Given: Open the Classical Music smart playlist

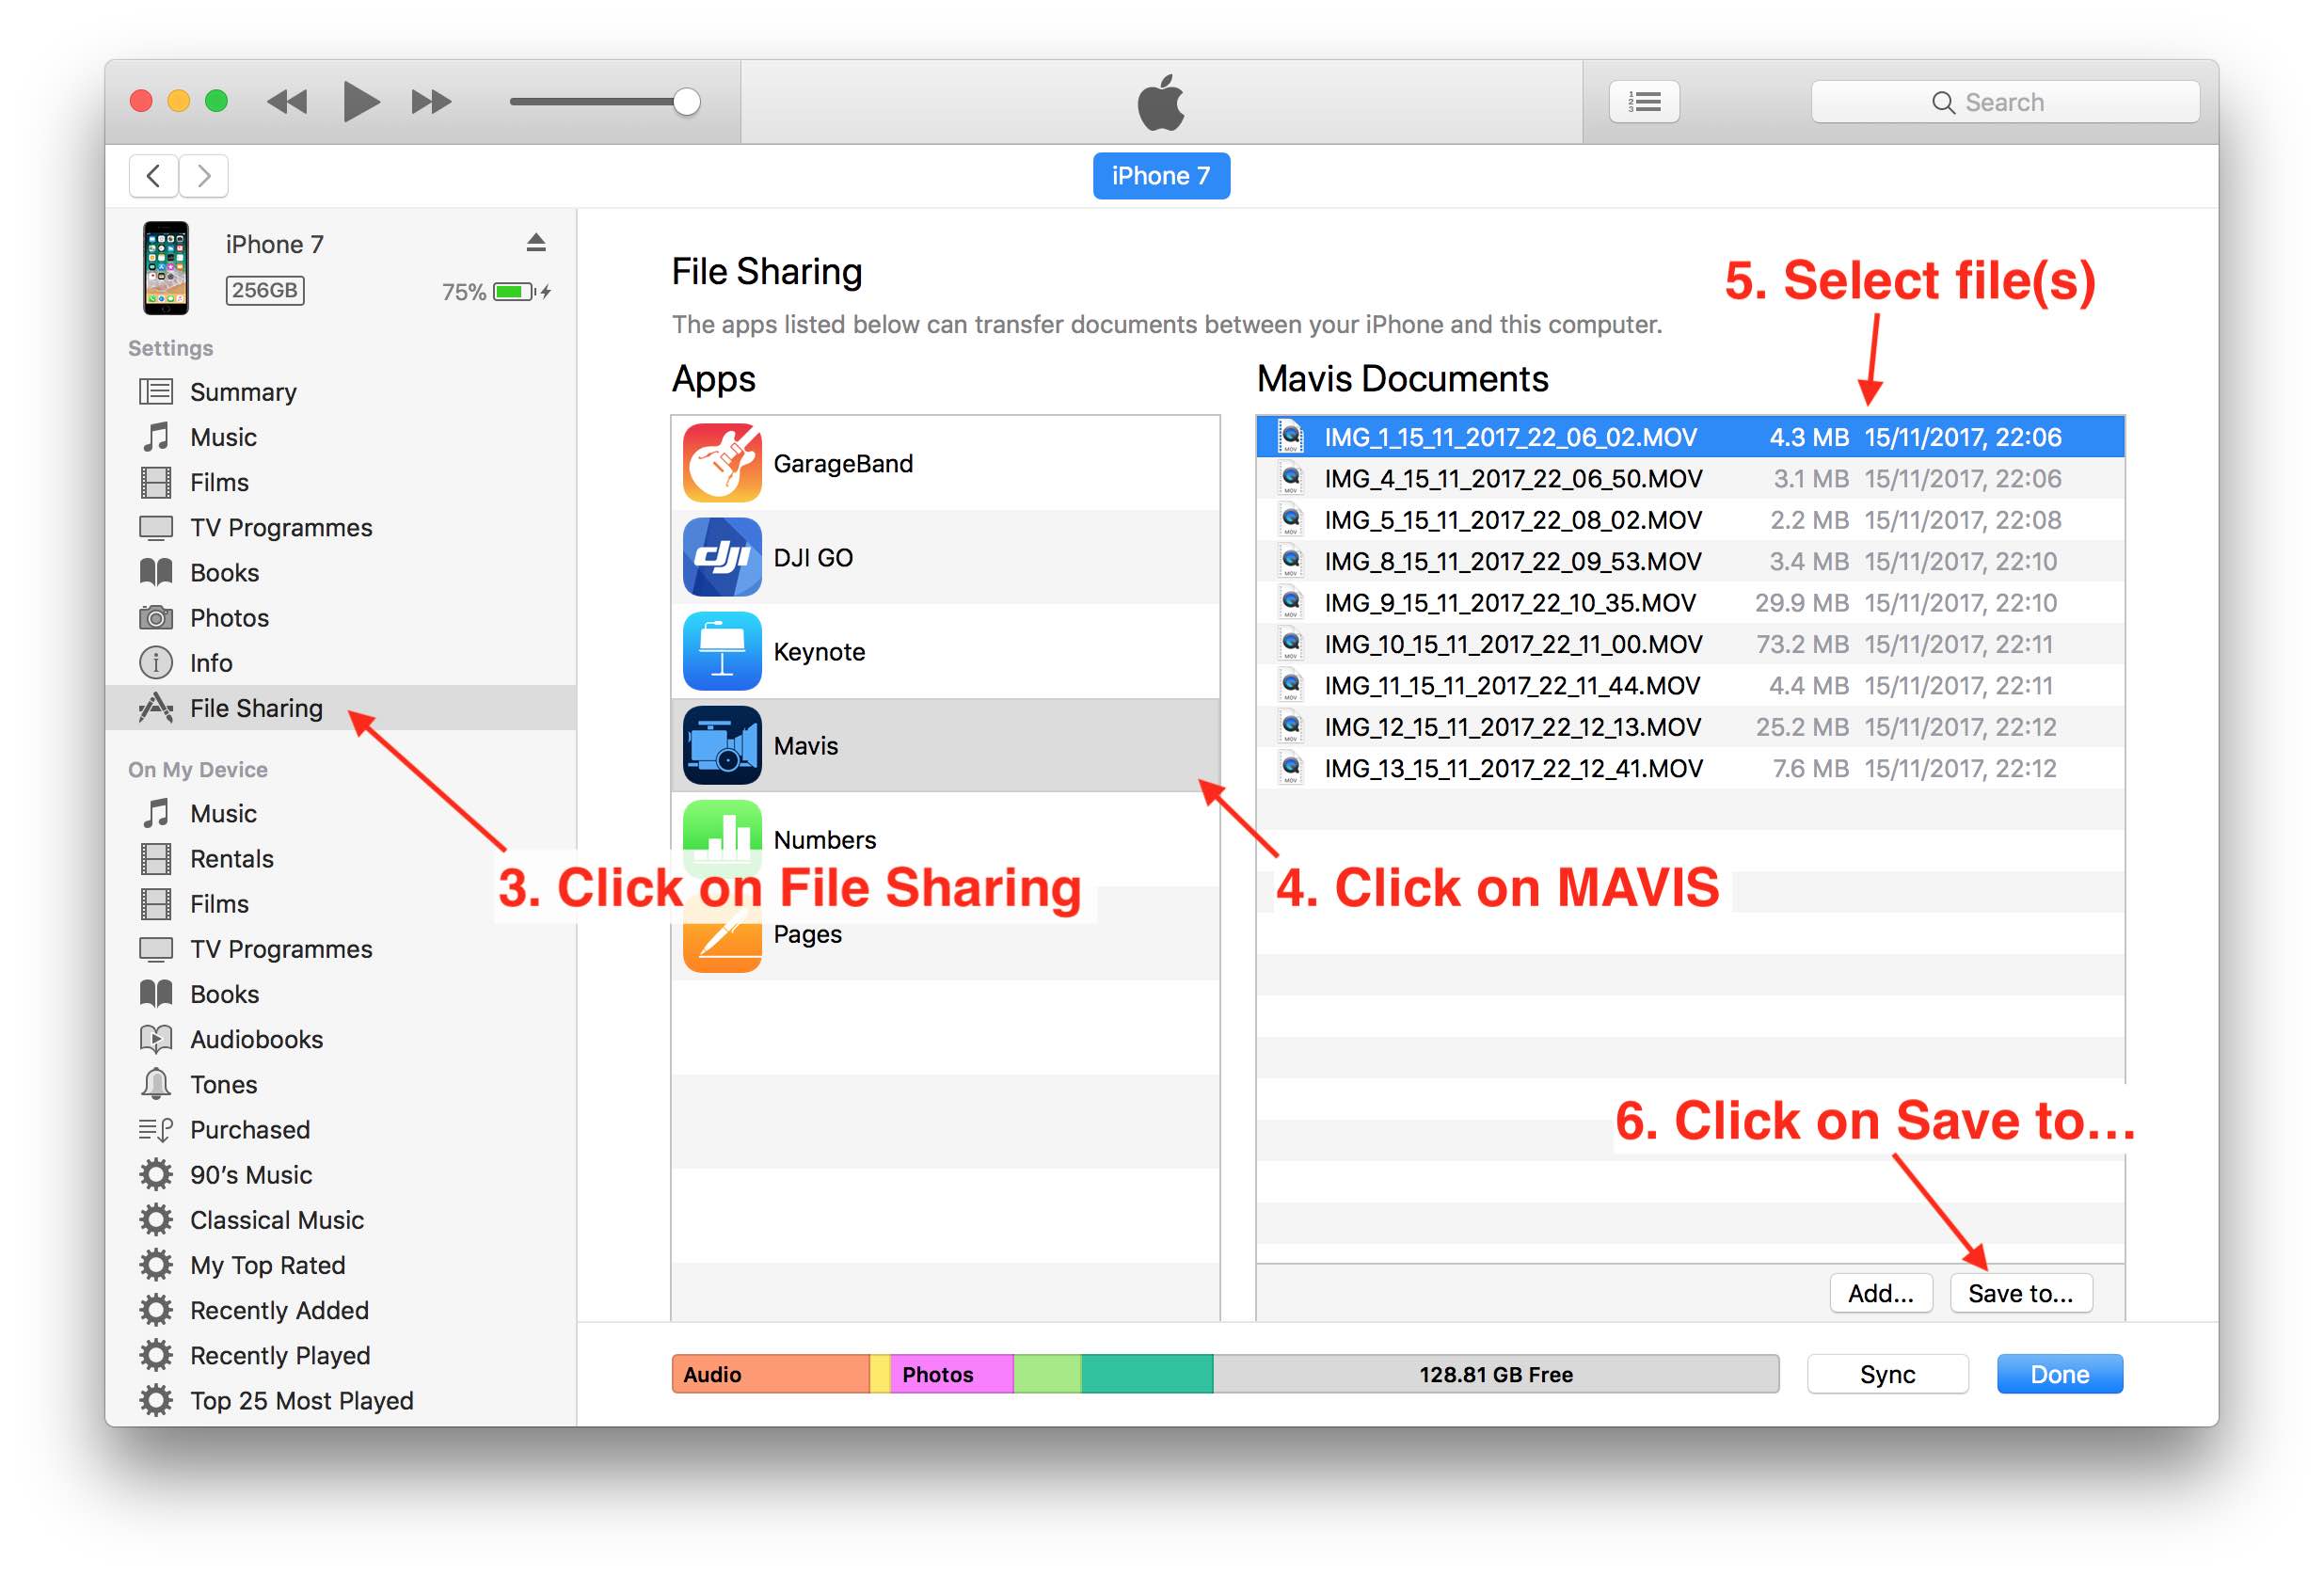Looking at the screenshot, I should click(x=340, y=1219).
